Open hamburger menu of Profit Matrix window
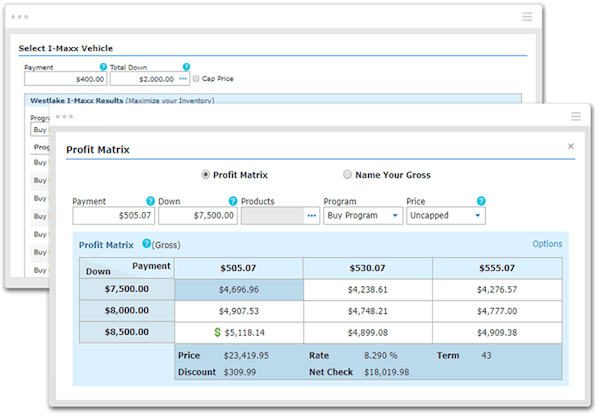The height and width of the screenshot is (416, 600). 575,116
